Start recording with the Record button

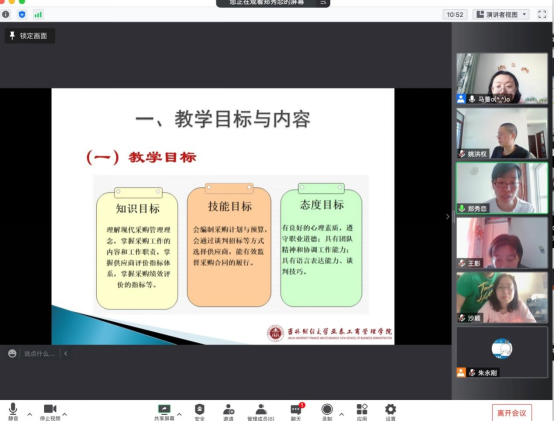(x=327, y=412)
